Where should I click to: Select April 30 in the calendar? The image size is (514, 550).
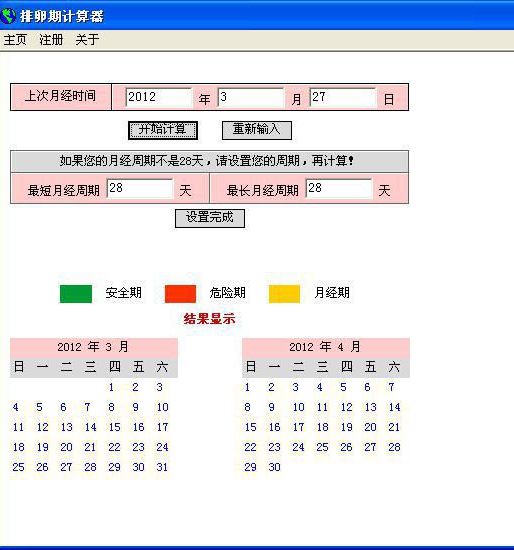[274, 467]
